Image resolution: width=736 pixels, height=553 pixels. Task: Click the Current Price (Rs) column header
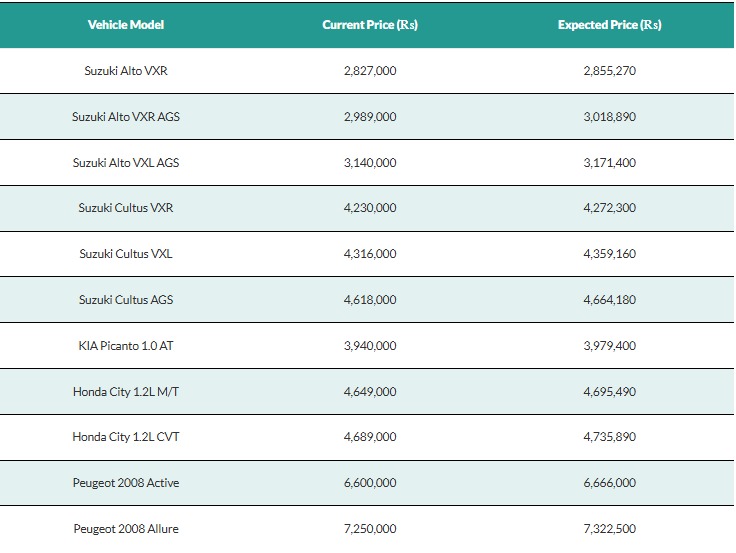pos(370,25)
